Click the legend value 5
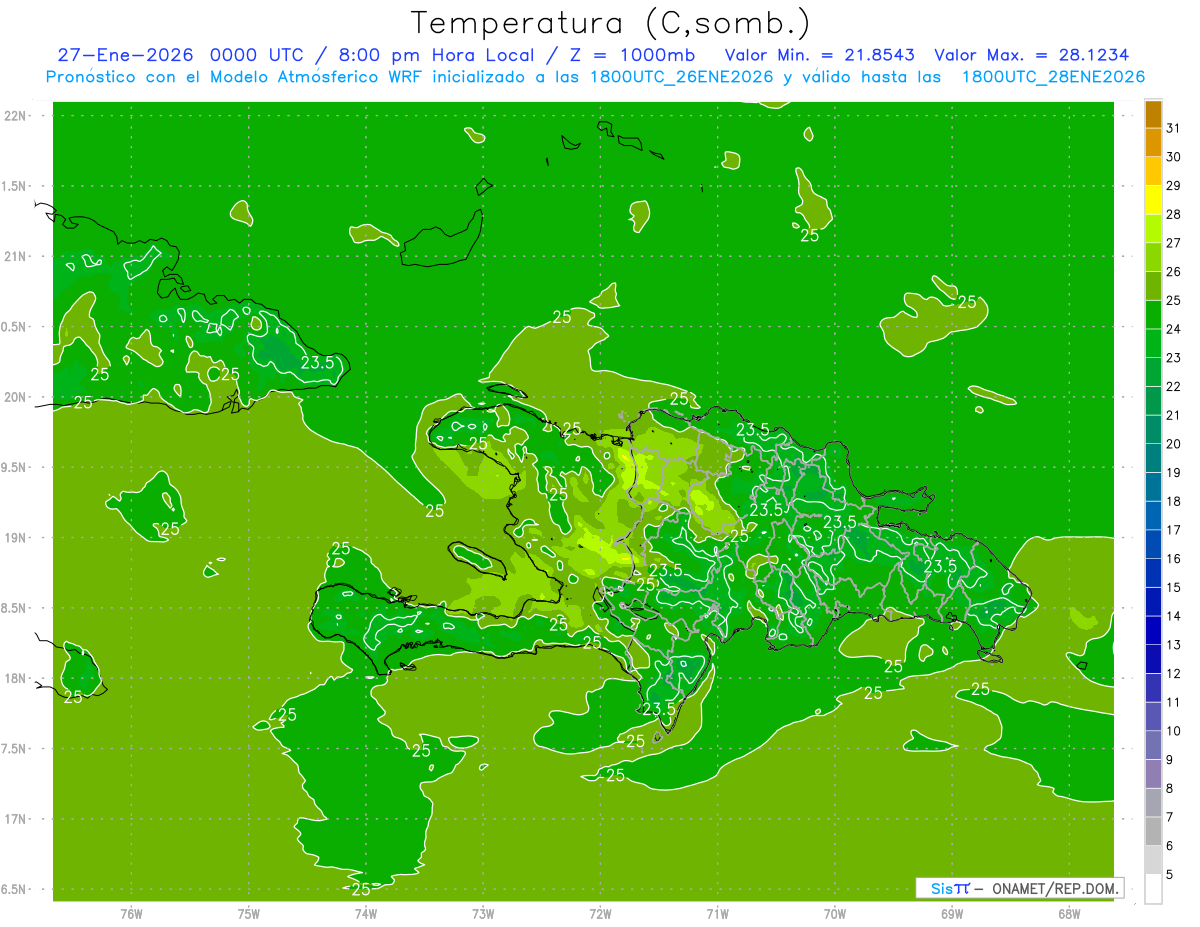Image resolution: width=1200 pixels, height=927 pixels. tap(1170, 874)
